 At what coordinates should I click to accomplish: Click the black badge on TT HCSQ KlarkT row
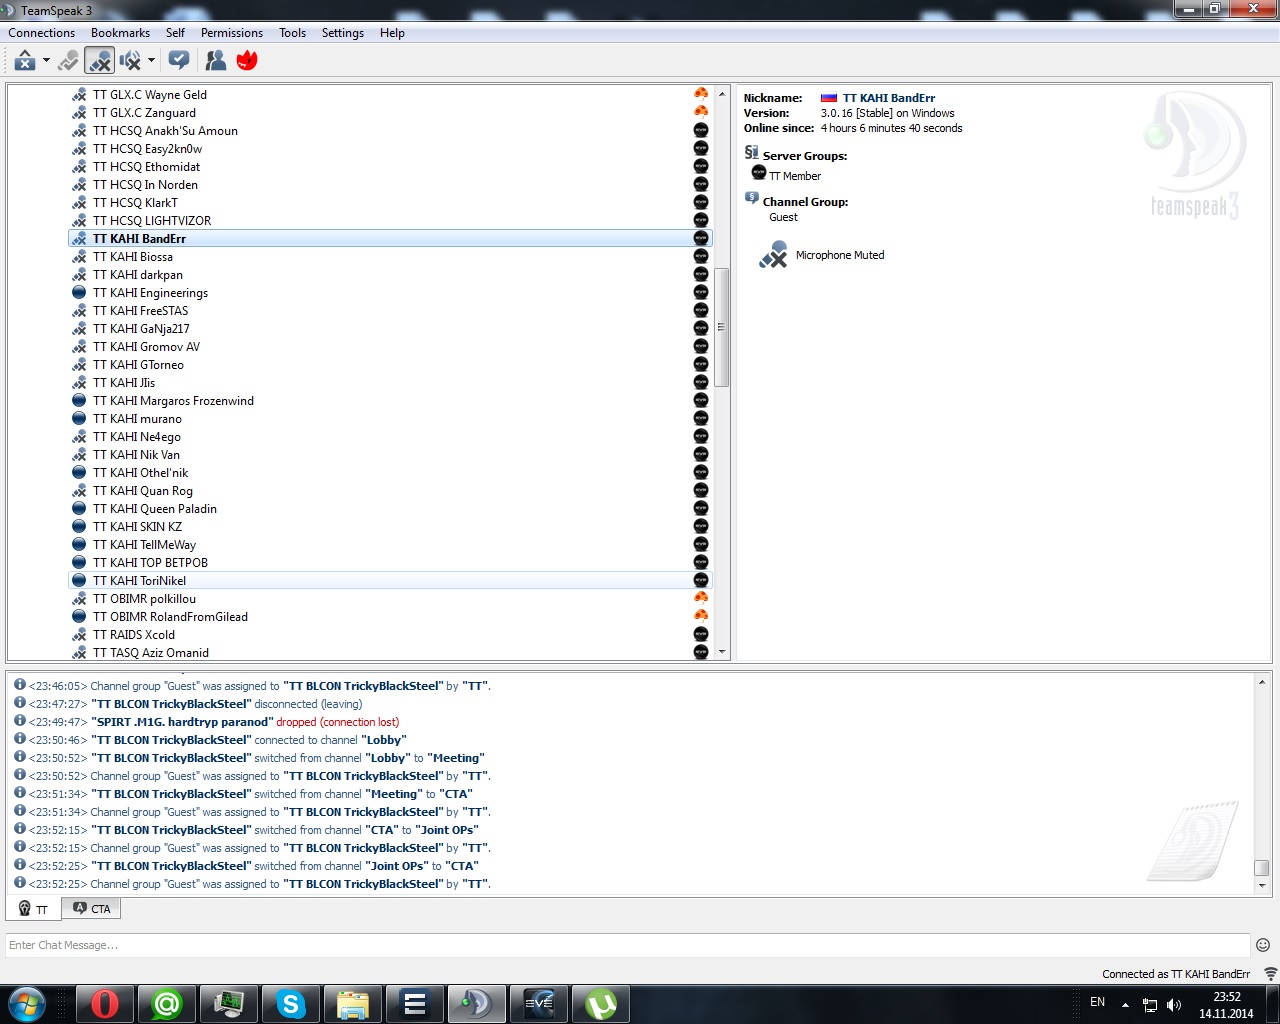[701, 203]
